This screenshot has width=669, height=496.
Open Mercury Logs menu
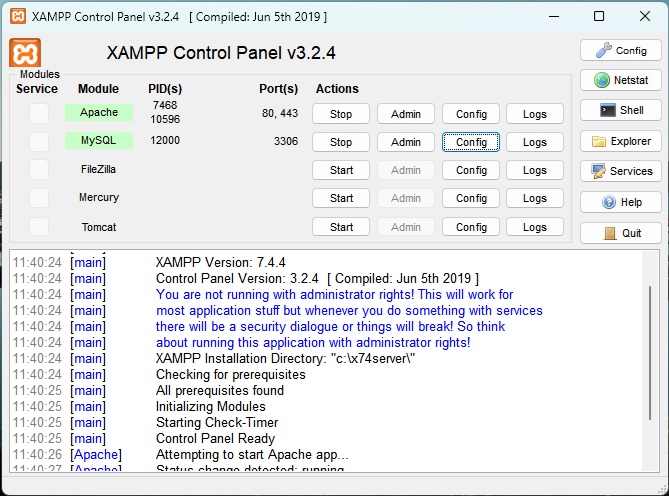[535, 198]
